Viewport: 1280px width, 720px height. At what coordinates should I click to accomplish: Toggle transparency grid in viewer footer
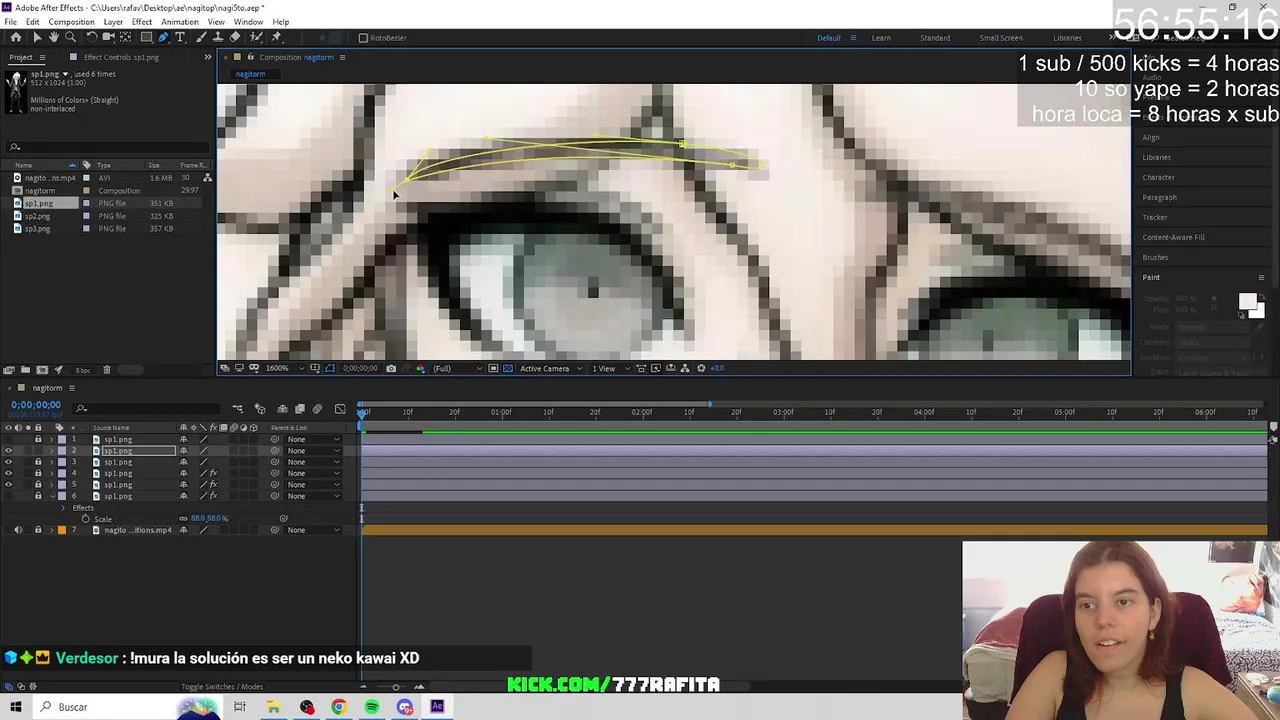(508, 368)
